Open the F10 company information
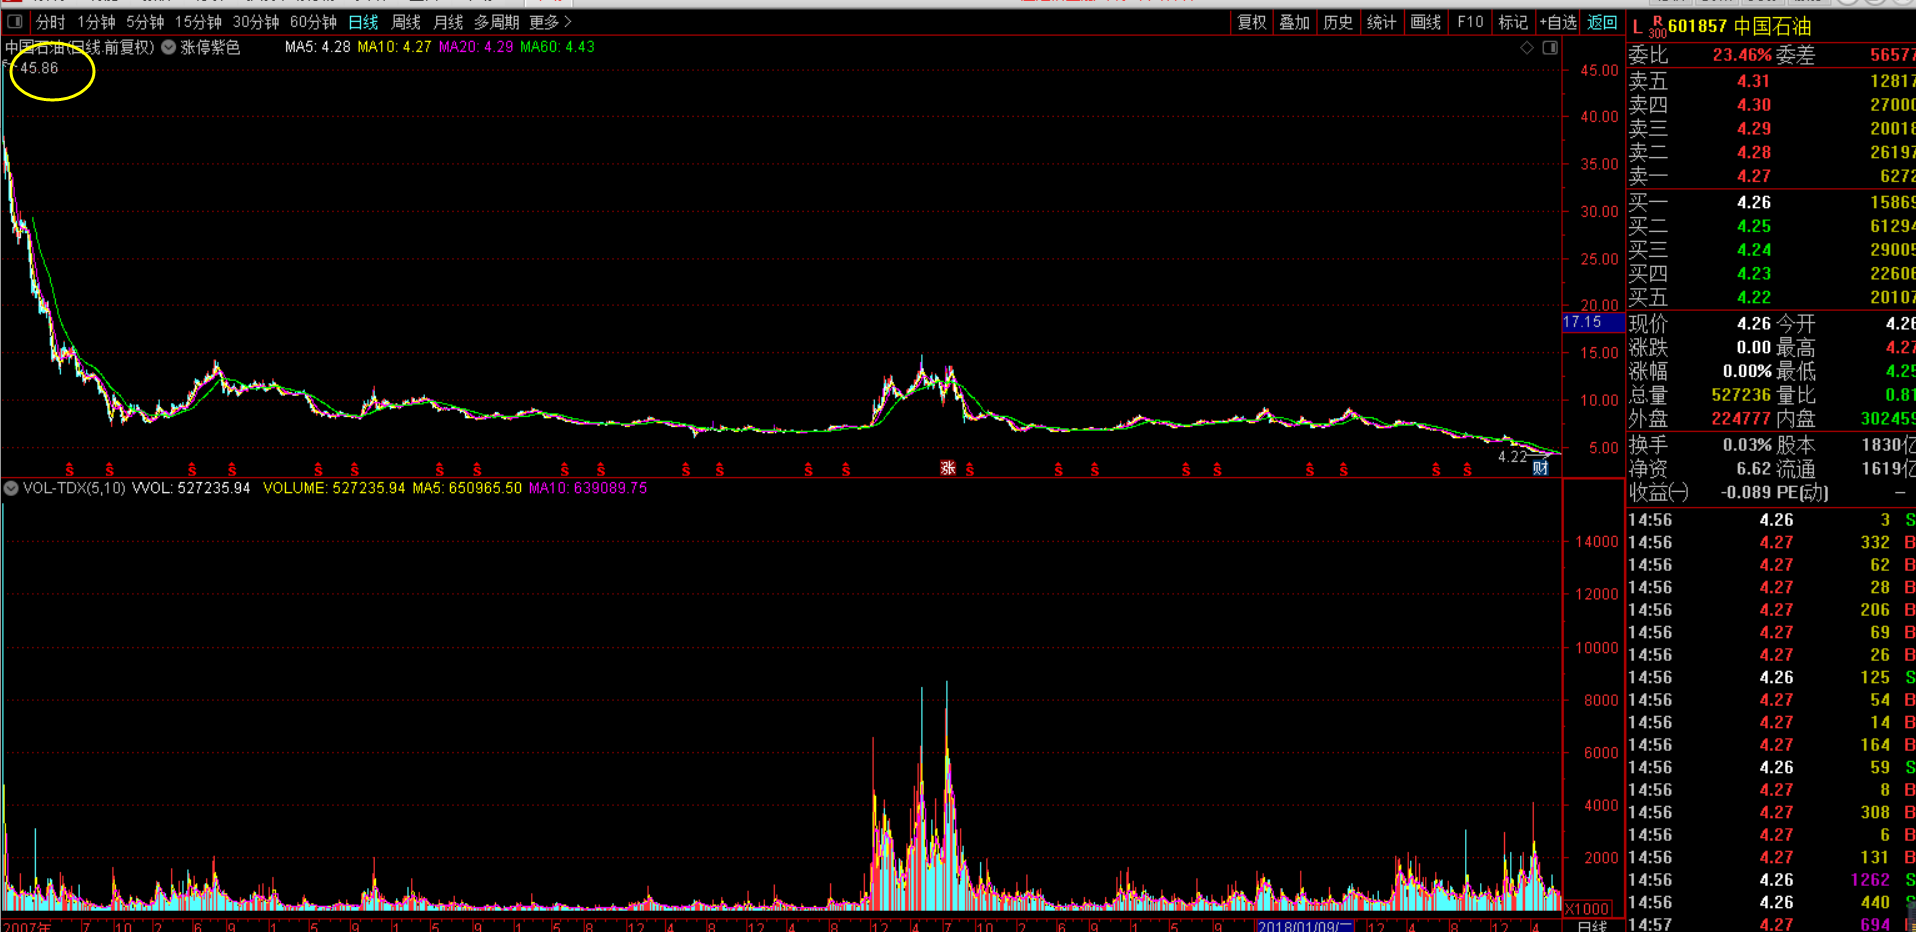Viewport: 1916px width, 932px height. (x=1470, y=22)
